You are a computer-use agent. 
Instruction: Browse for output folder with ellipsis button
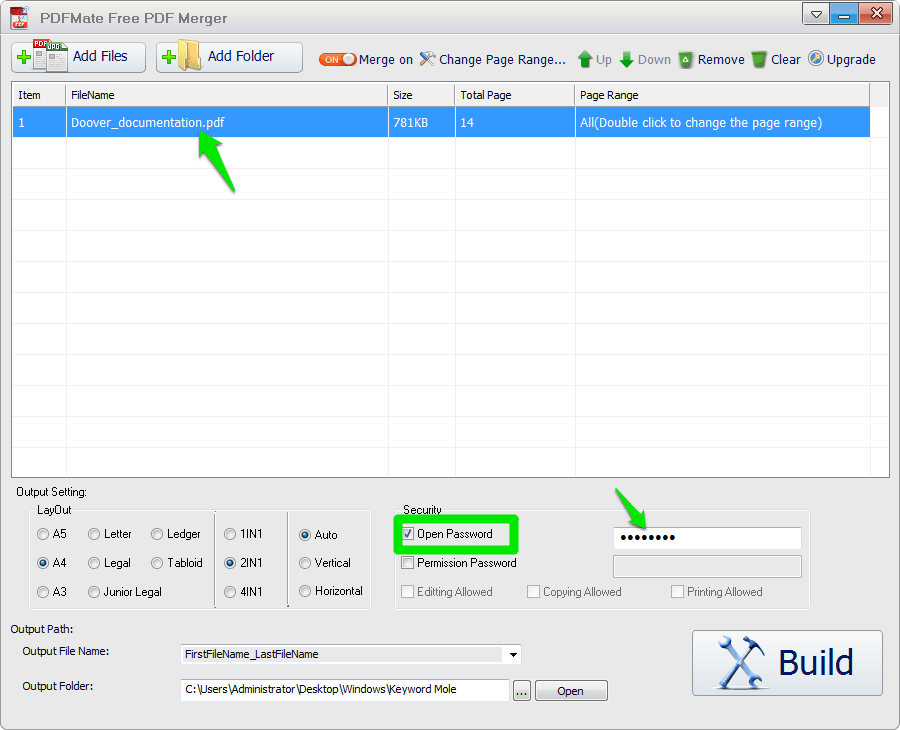coord(522,691)
